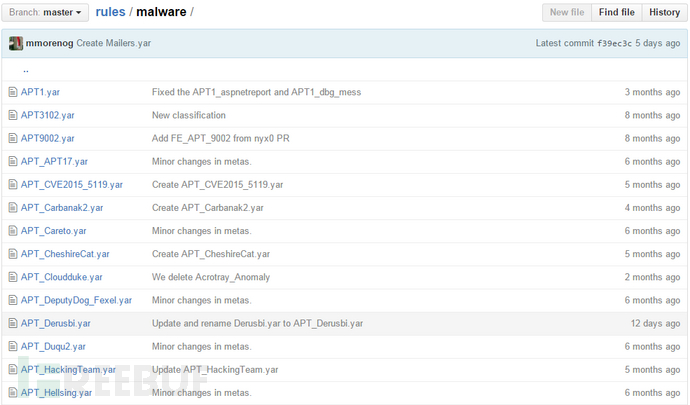Open the APT_Hellsing.yar file
690x405 pixels.
56,393
